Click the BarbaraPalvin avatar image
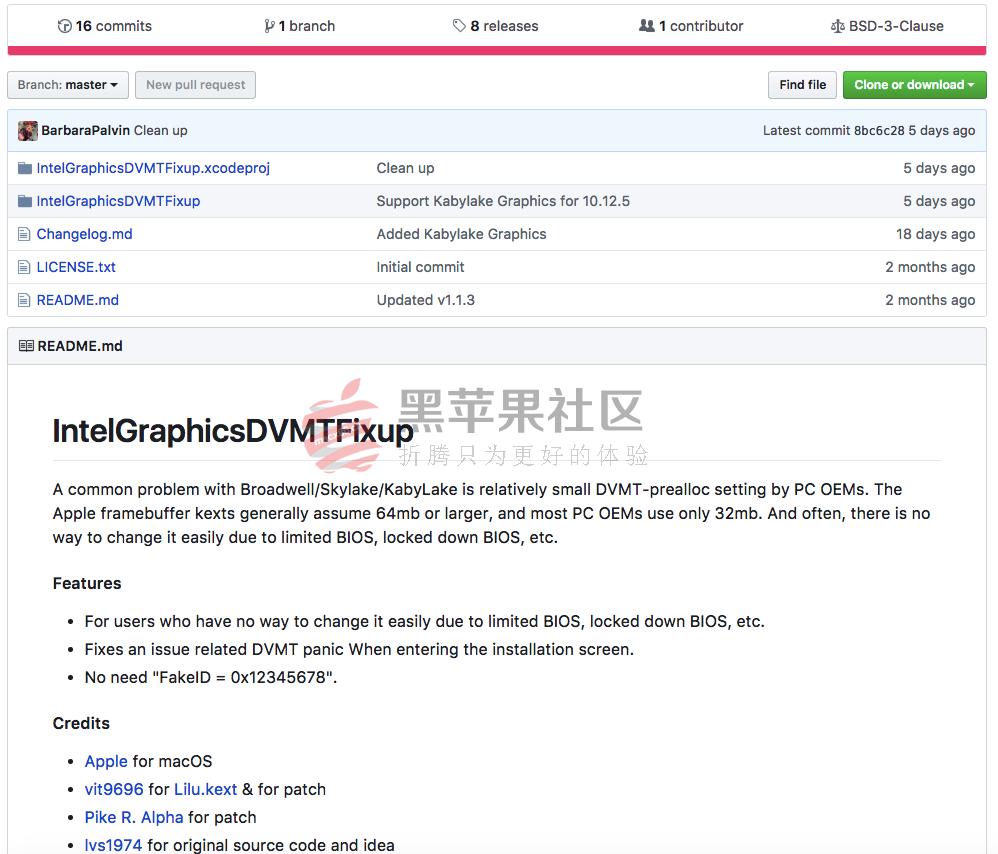The width and height of the screenshot is (998, 854). [x=28, y=130]
